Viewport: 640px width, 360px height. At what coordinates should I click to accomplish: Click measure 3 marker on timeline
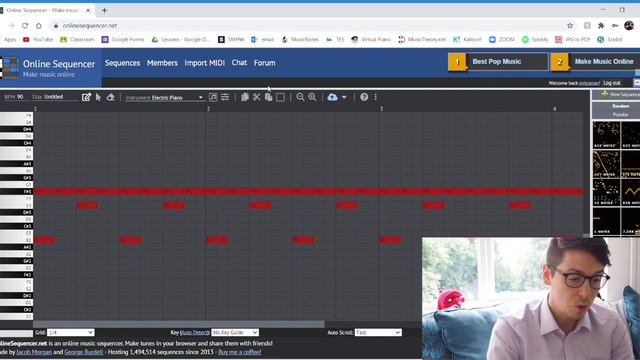coord(382,109)
